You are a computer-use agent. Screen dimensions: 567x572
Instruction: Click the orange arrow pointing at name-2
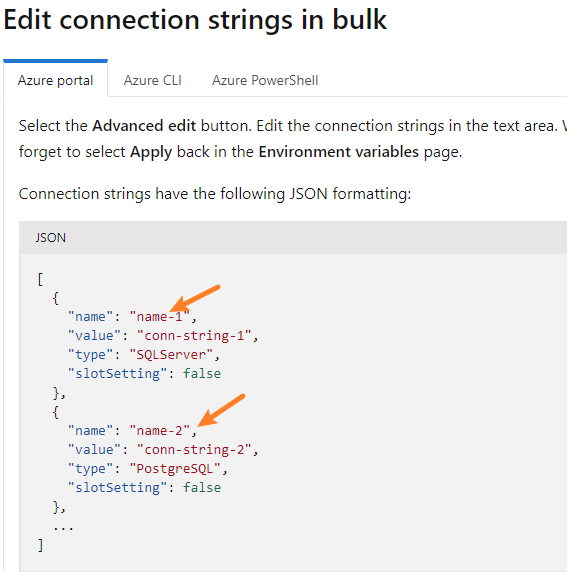(221, 410)
